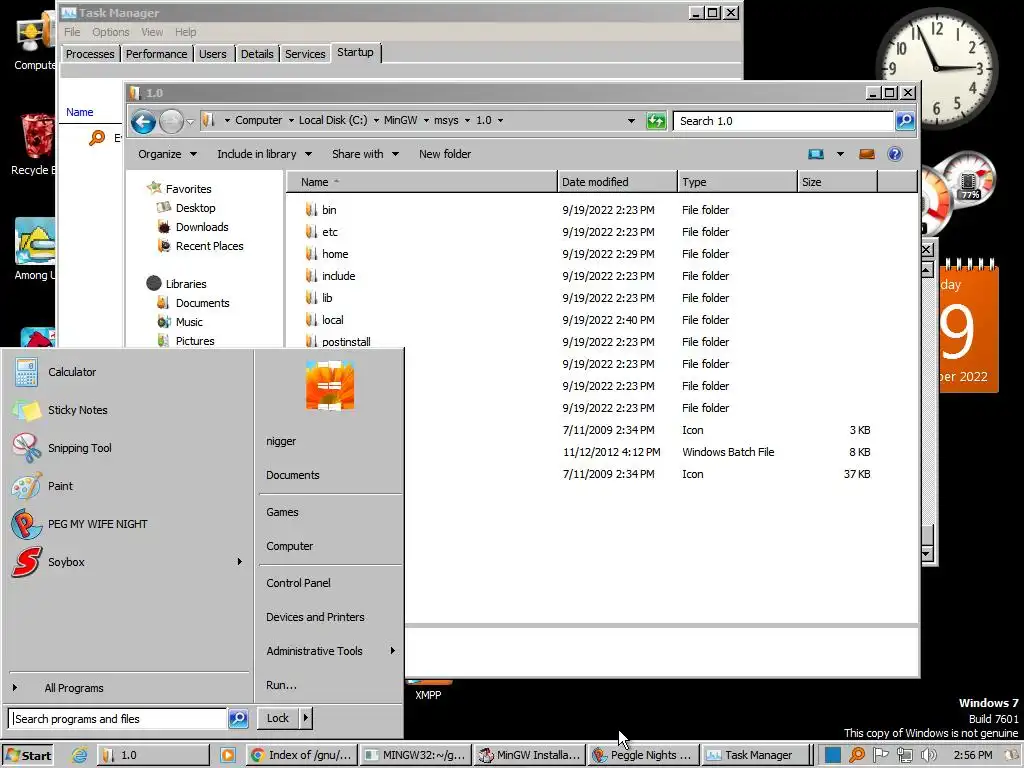Viewport: 1024px width, 768px height.
Task: Expand the Administrative Tools submenu arrow
Action: (392, 650)
